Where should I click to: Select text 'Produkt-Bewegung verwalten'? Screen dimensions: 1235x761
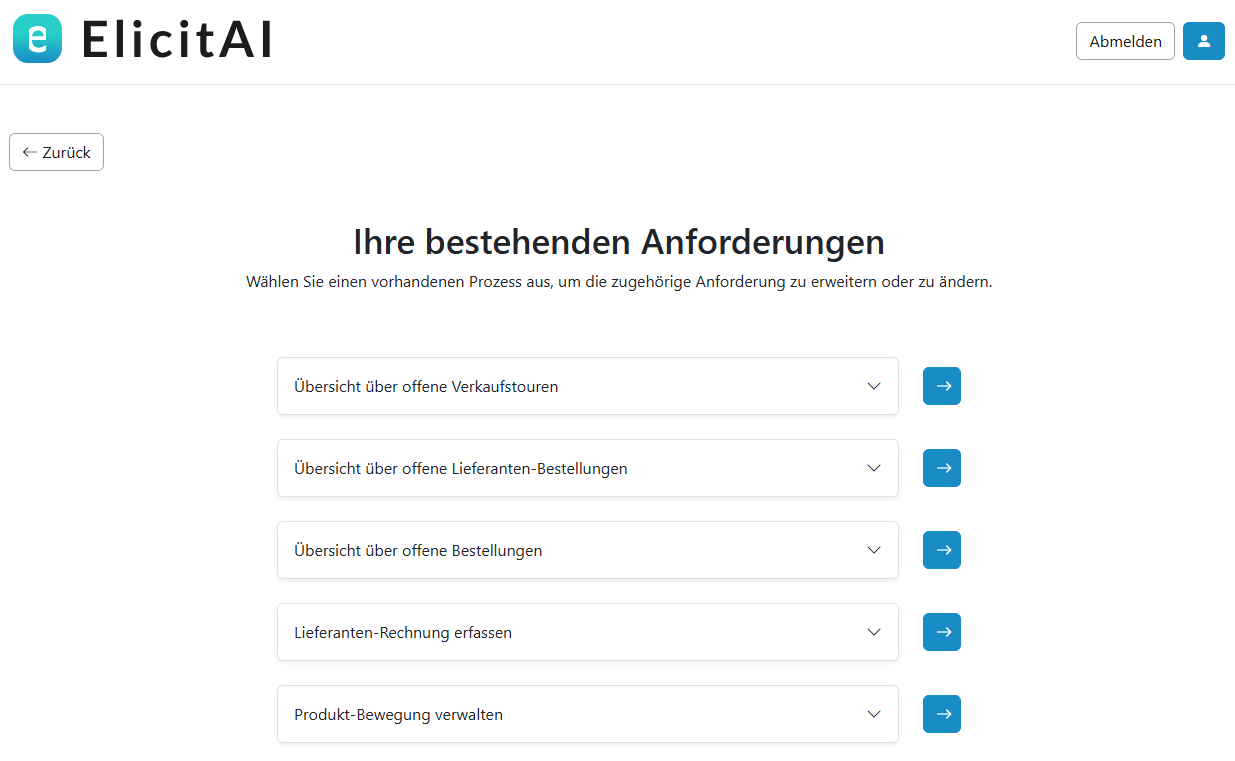pos(398,714)
